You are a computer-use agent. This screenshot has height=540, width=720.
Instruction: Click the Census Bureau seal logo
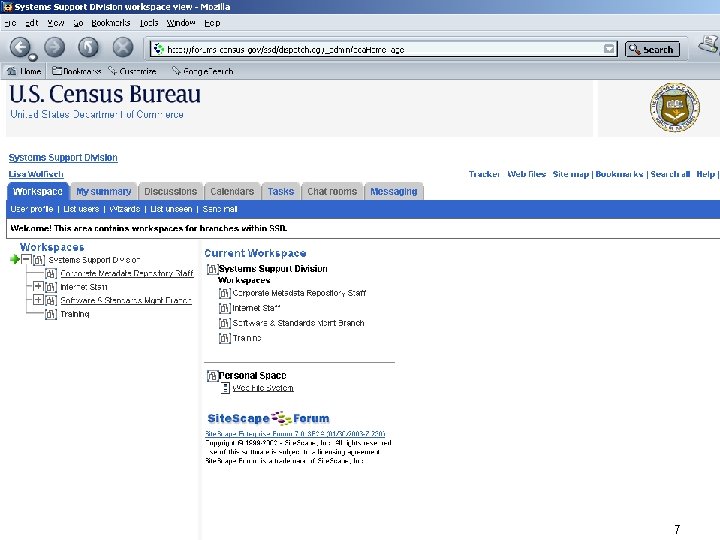pos(675,107)
